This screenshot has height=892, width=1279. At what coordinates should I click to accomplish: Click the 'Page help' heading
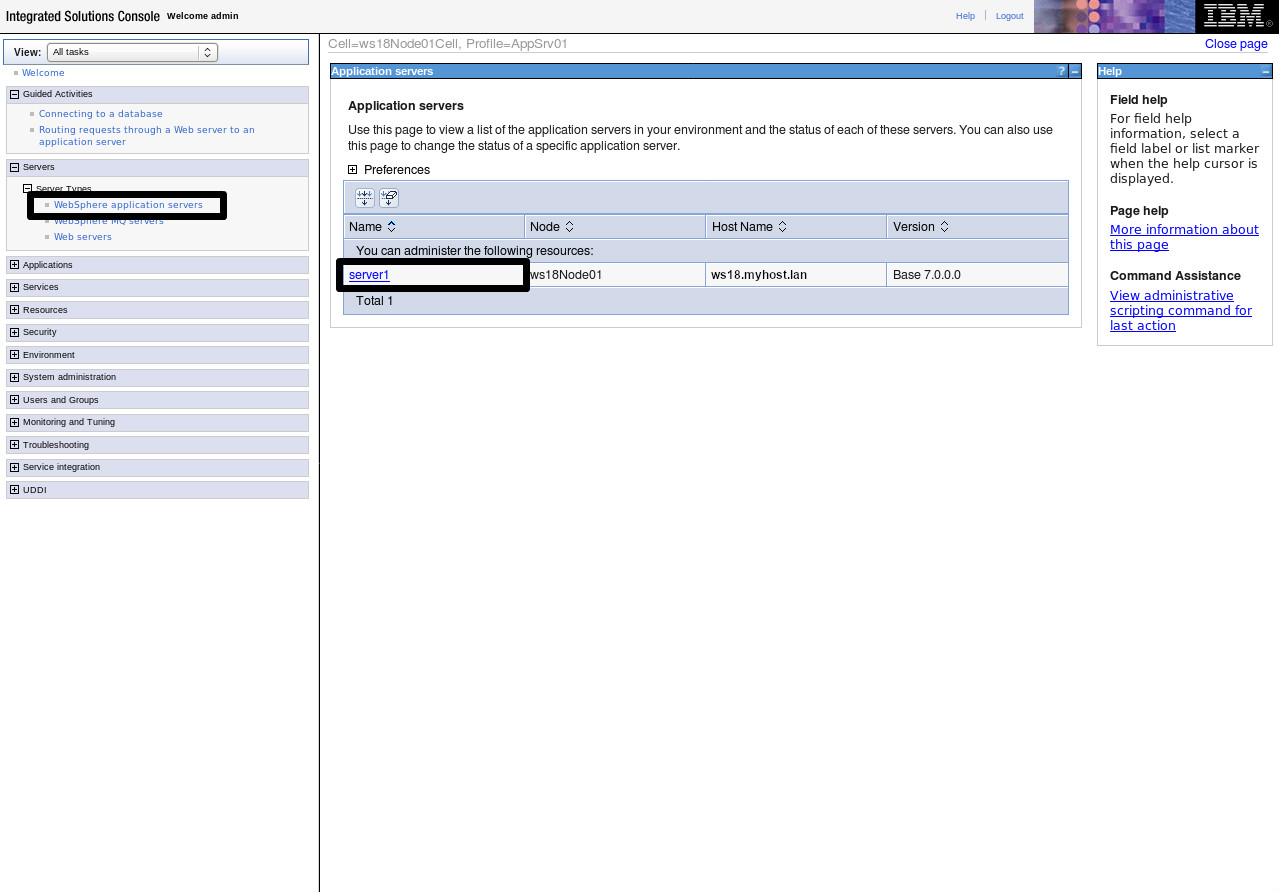(x=1139, y=211)
